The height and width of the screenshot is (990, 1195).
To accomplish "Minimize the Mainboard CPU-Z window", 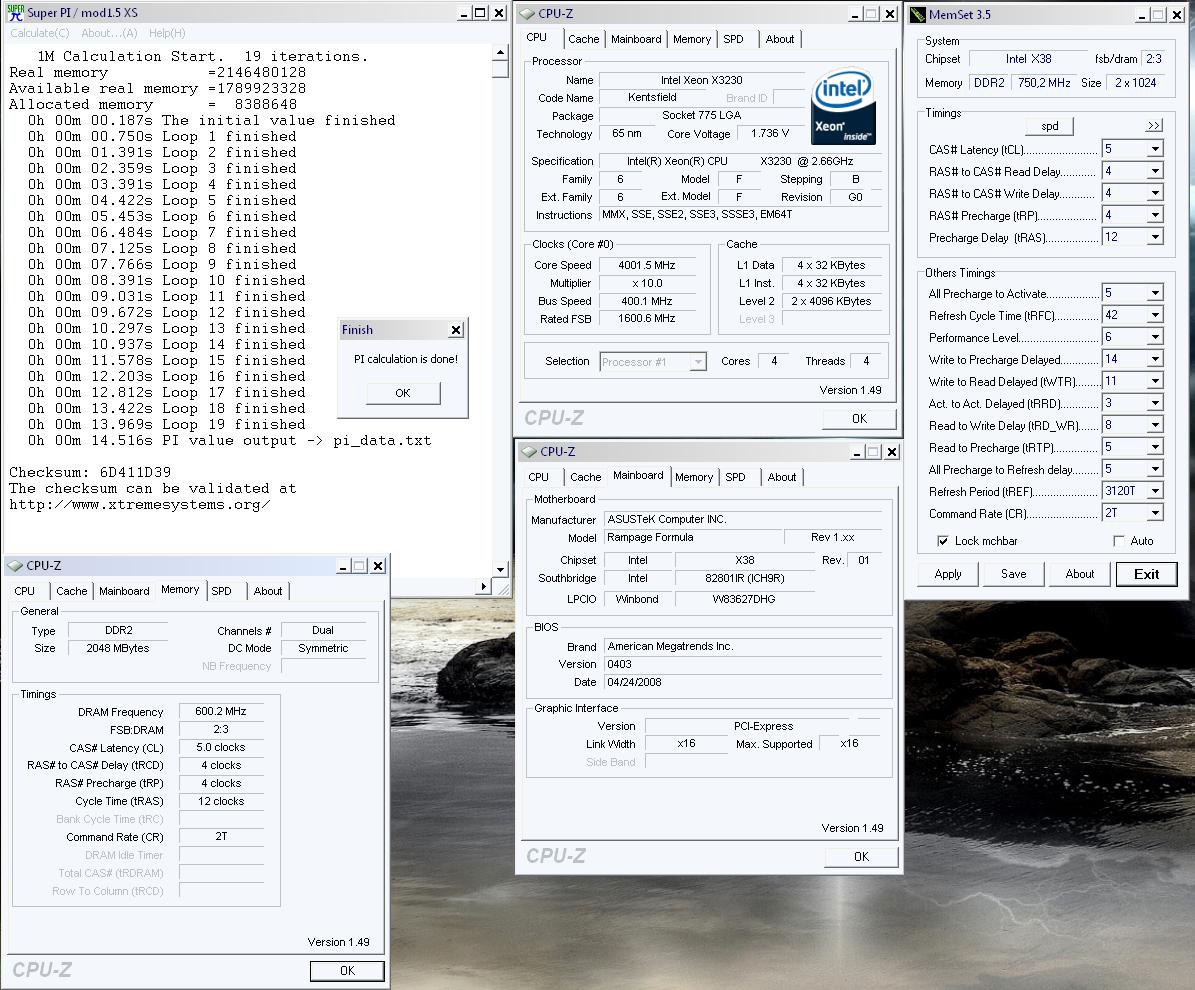I will click(x=857, y=452).
